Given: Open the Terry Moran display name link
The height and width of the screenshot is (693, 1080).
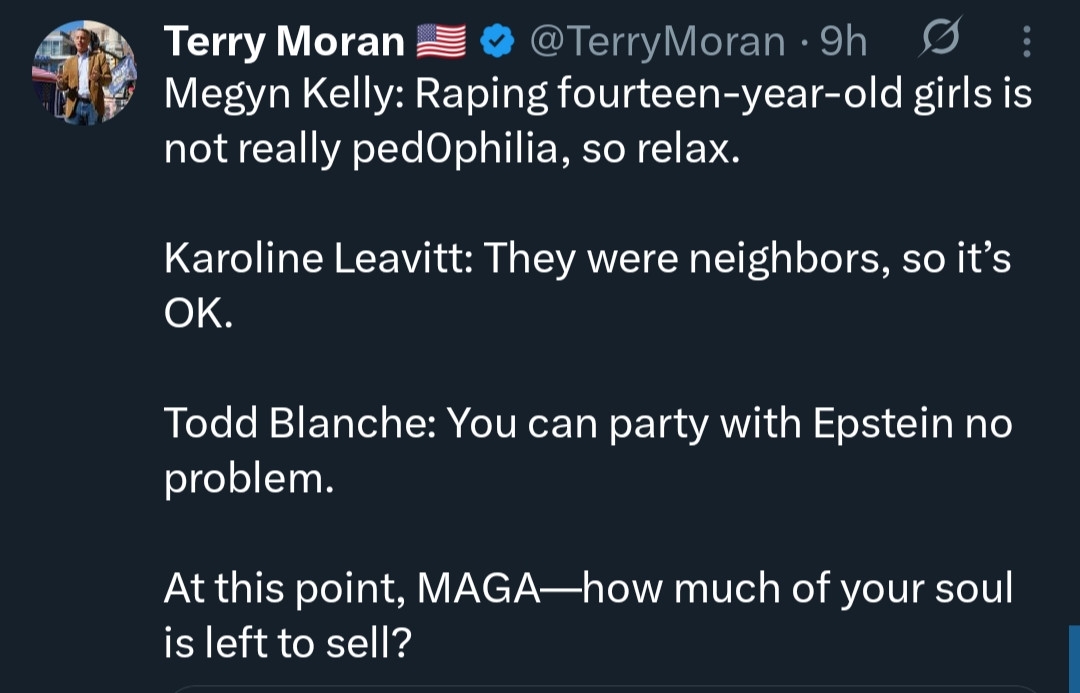Looking at the screenshot, I should tap(283, 41).
